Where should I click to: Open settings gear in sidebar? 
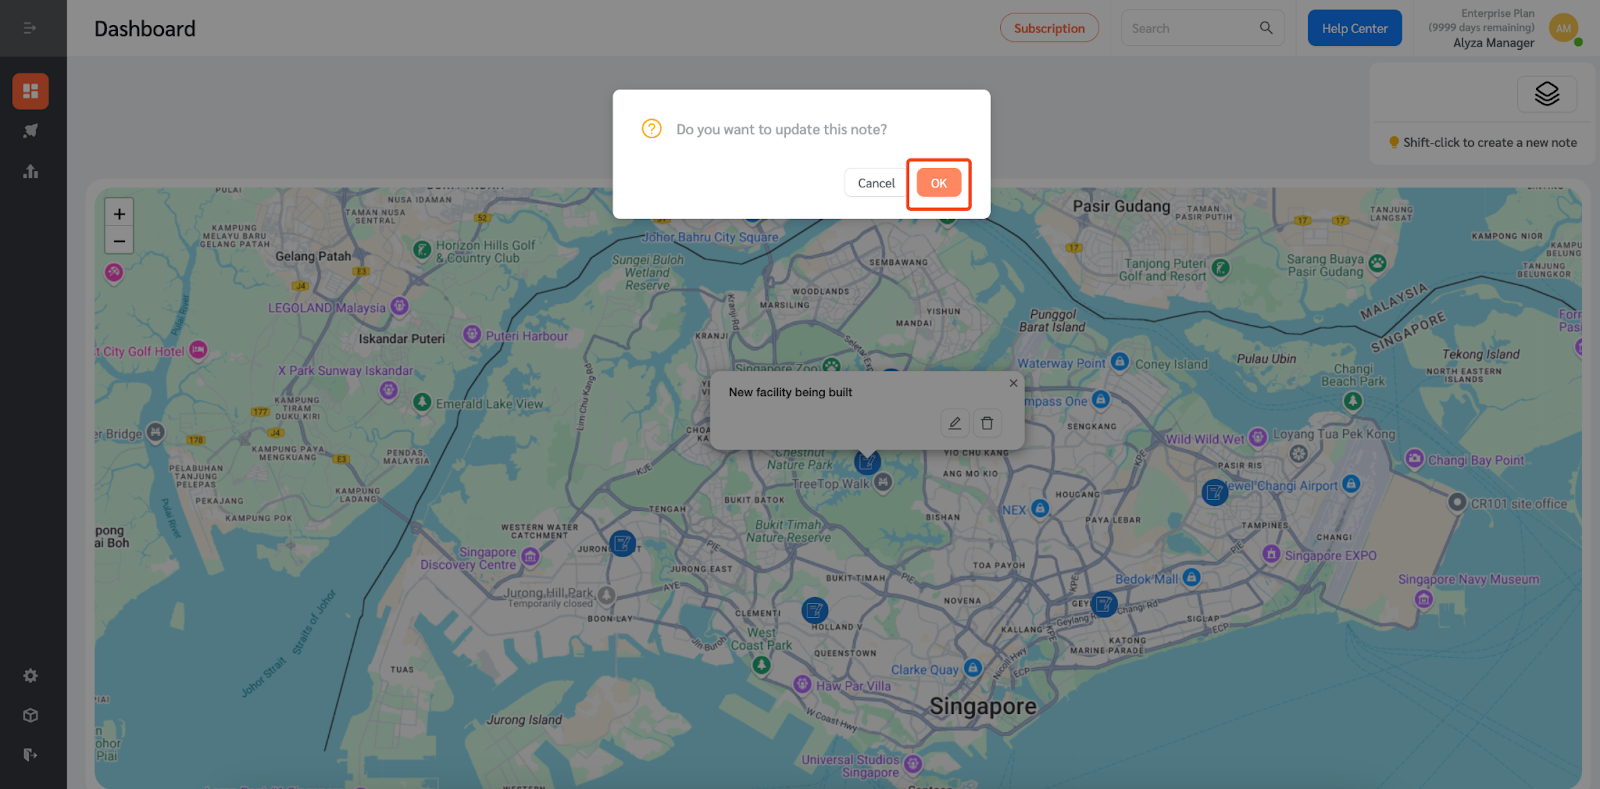point(30,676)
